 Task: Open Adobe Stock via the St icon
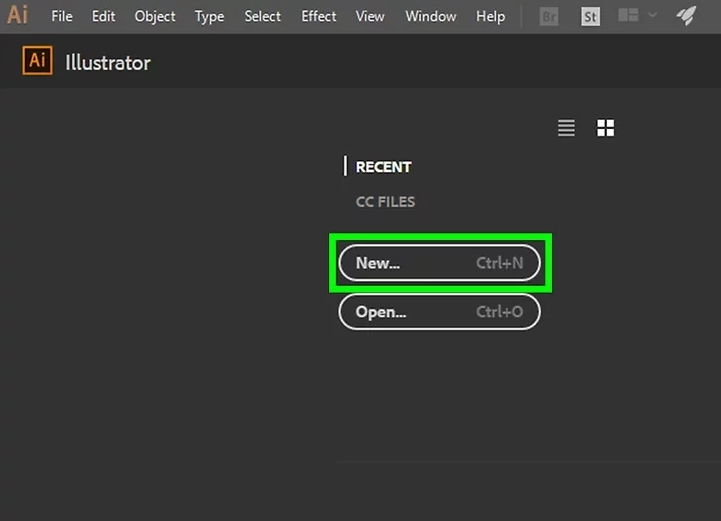[590, 17]
